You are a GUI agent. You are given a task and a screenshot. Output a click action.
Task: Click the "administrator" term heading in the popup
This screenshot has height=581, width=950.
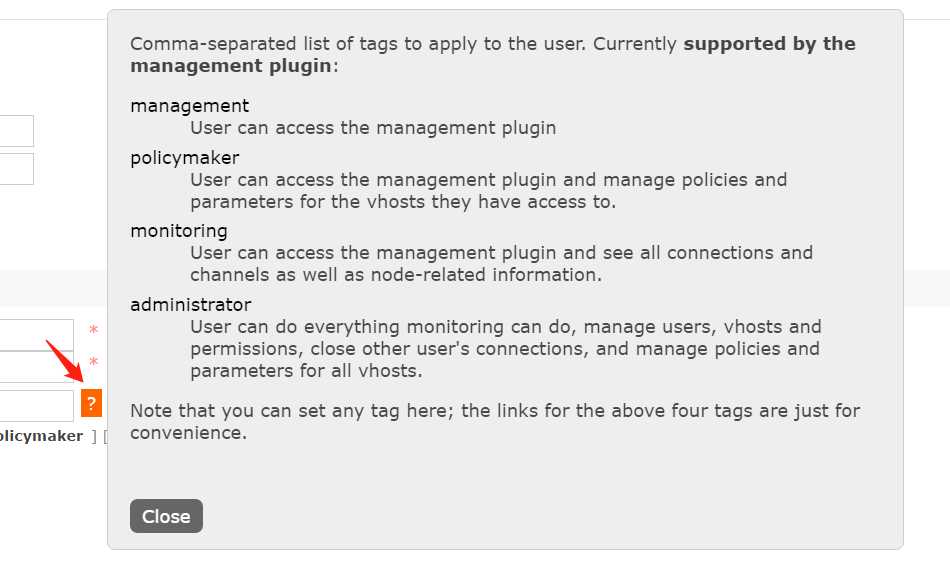click(x=190, y=304)
